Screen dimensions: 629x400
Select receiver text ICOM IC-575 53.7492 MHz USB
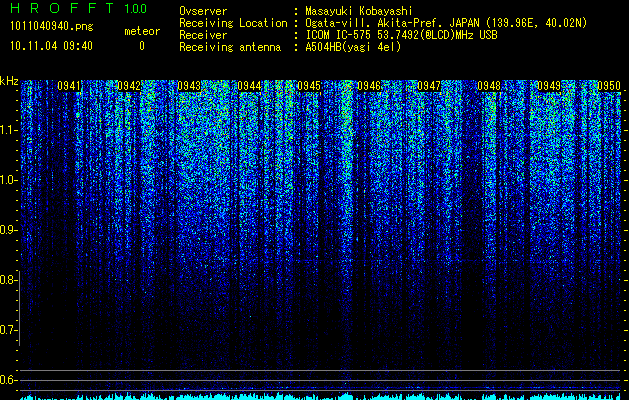point(401,35)
